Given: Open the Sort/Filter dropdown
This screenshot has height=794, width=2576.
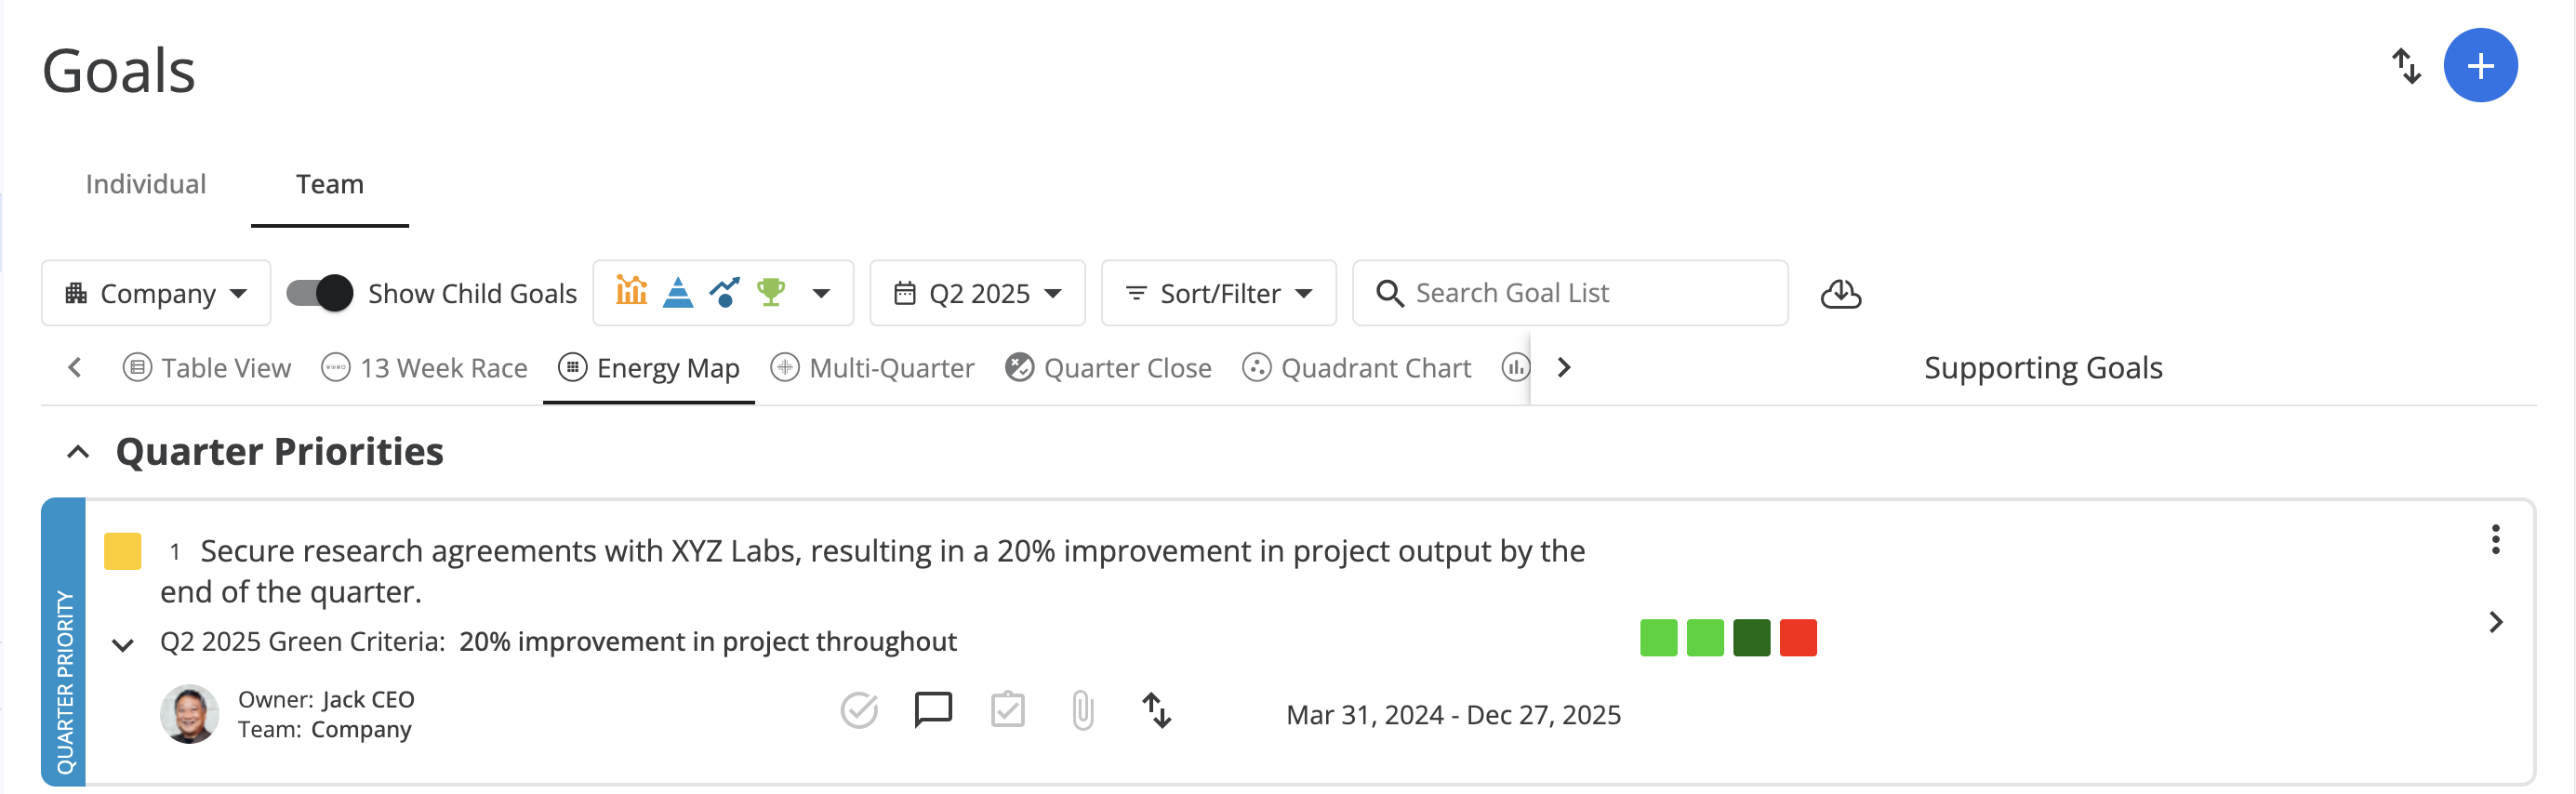Looking at the screenshot, I should (x=1218, y=293).
